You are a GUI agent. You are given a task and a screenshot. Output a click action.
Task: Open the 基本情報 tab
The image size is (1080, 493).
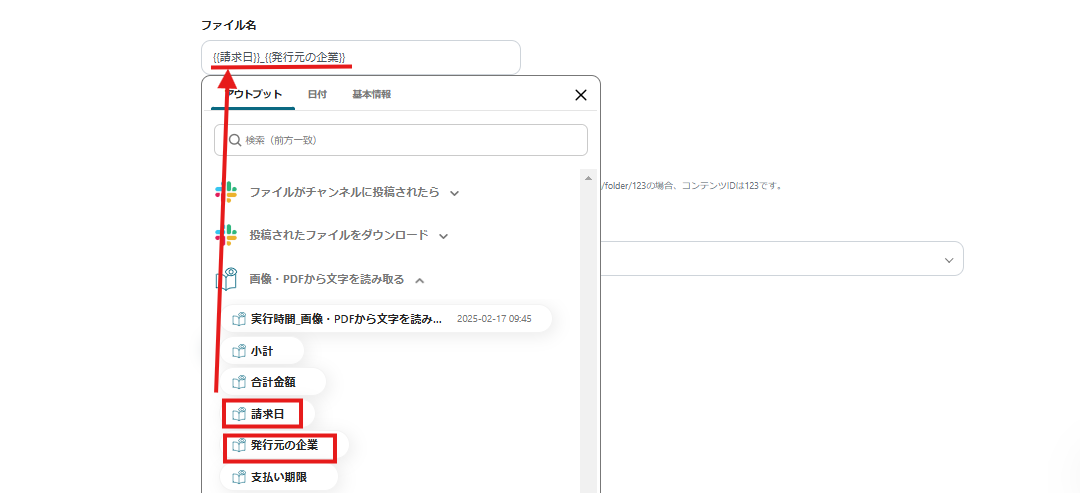pyautogui.click(x=372, y=94)
